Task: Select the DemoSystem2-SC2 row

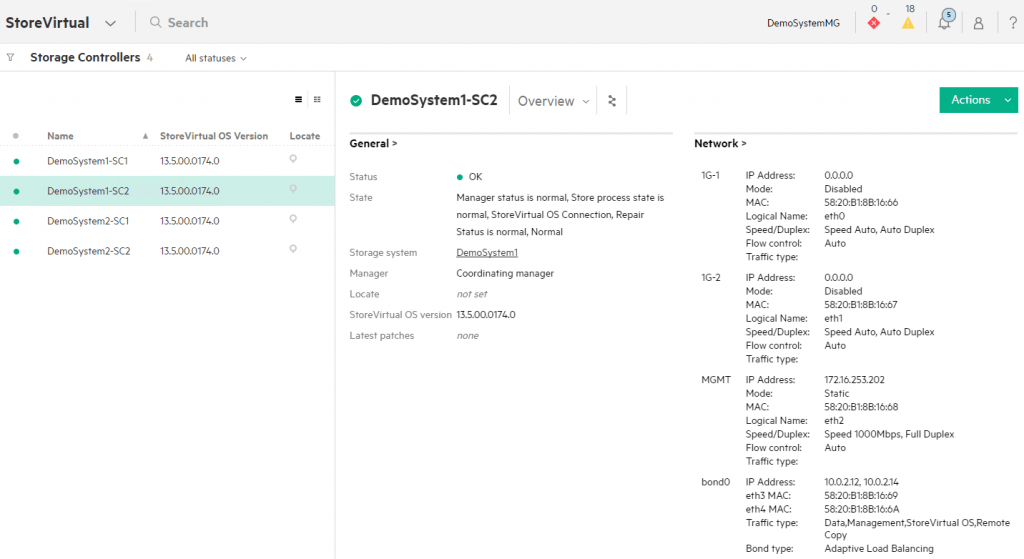Action: pos(167,251)
